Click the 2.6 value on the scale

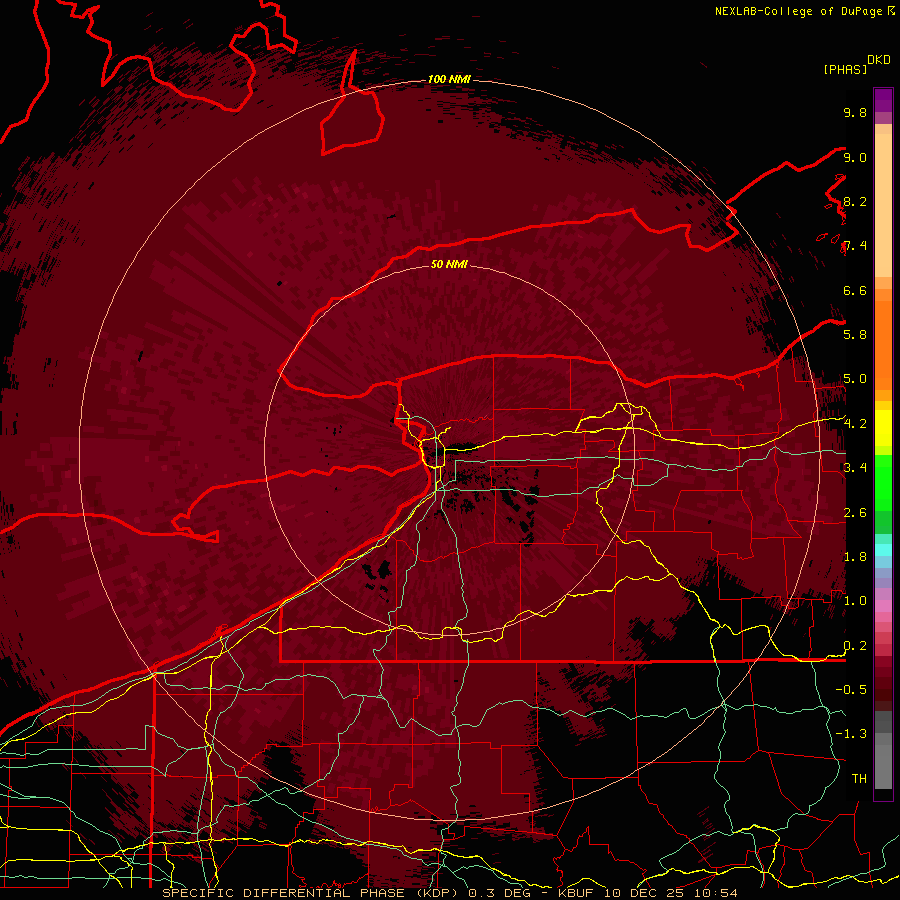[x=855, y=512]
